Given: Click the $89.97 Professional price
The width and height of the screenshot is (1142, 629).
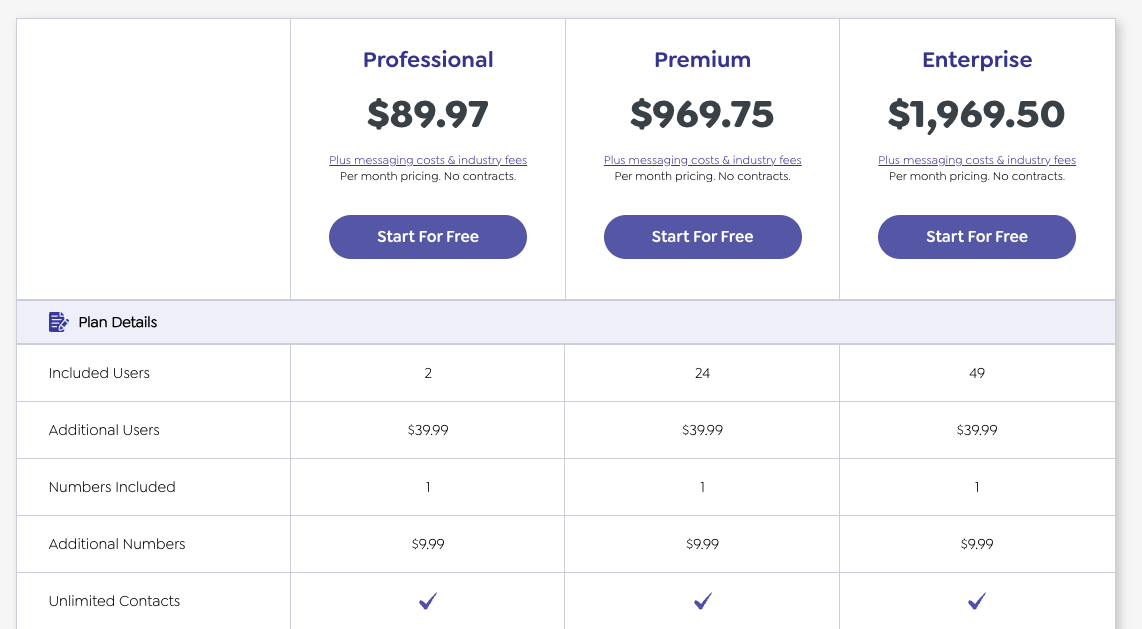Looking at the screenshot, I should (x=427, y=113).
